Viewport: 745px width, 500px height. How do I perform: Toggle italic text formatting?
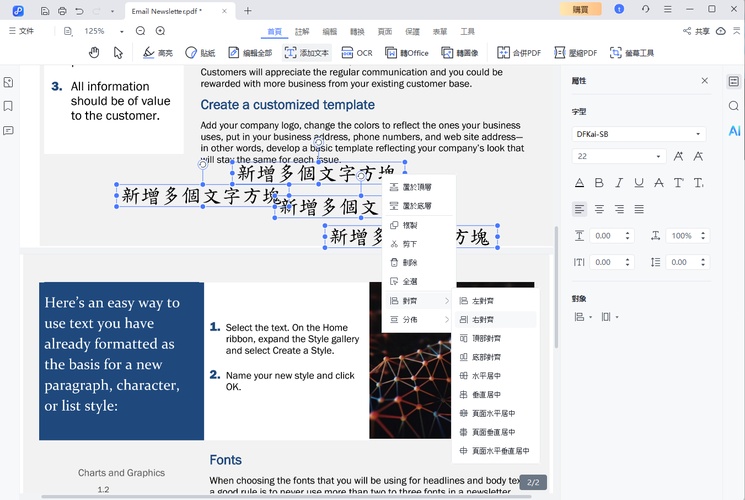click(619, 183)
